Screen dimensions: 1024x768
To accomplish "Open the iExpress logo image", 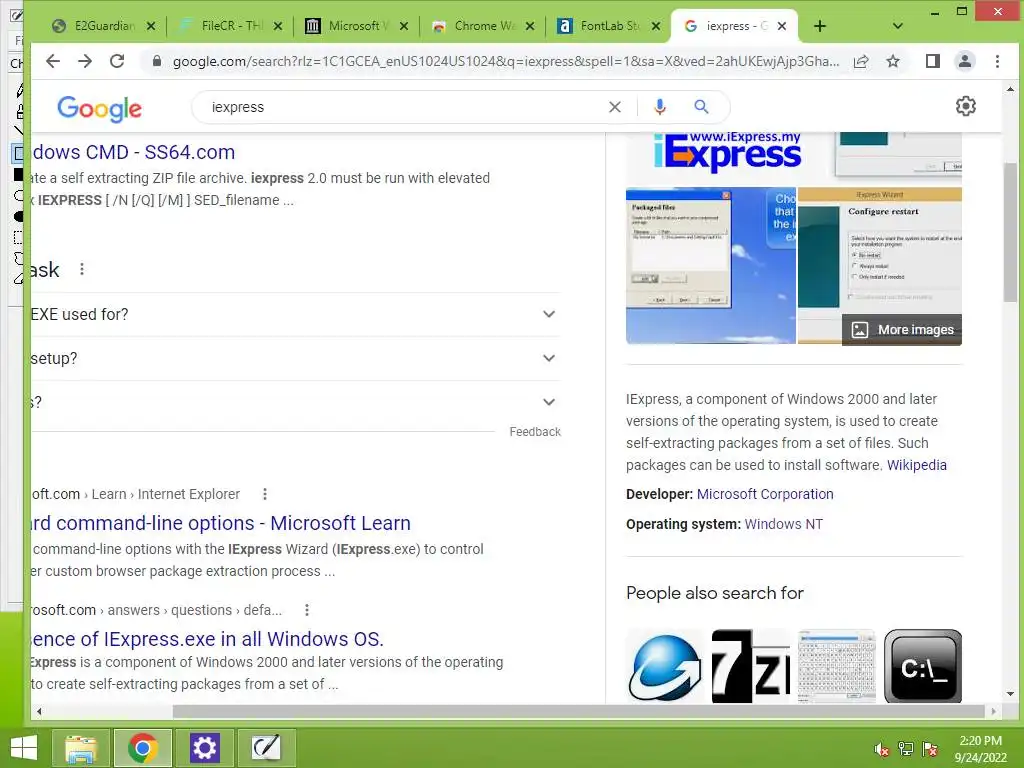I will coord(727,153).
